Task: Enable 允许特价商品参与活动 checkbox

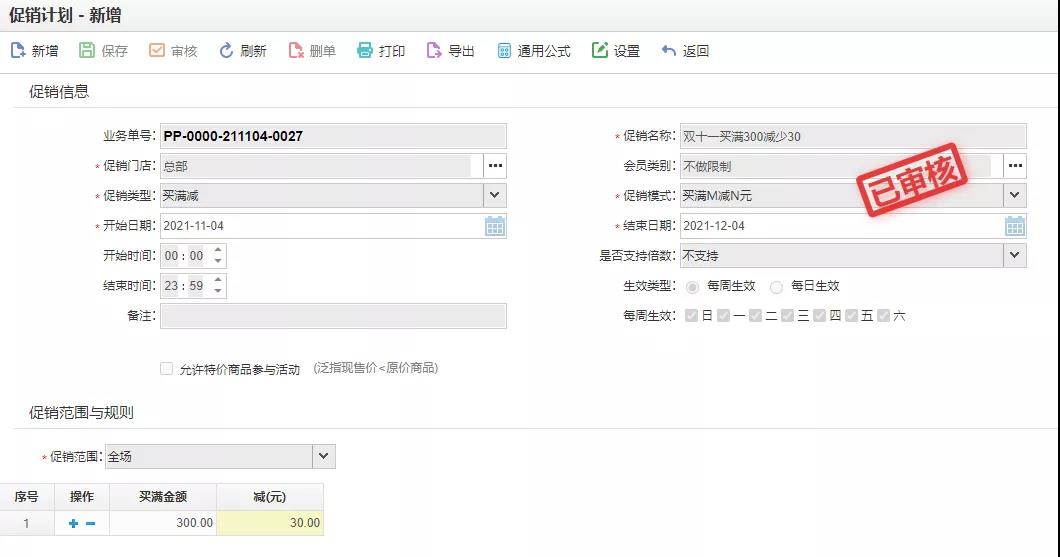Action: 167,369
